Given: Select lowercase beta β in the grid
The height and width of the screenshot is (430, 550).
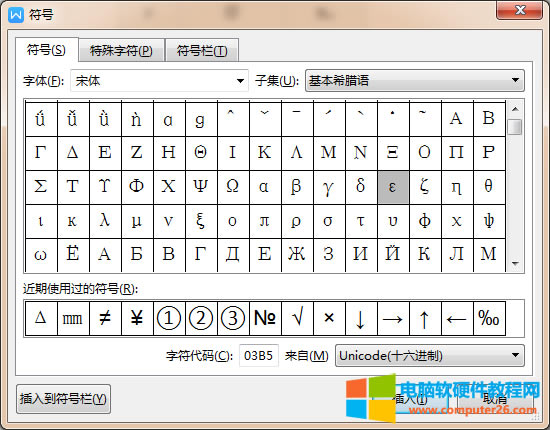Looking at the screenshot, I should [x=297, y=187].
